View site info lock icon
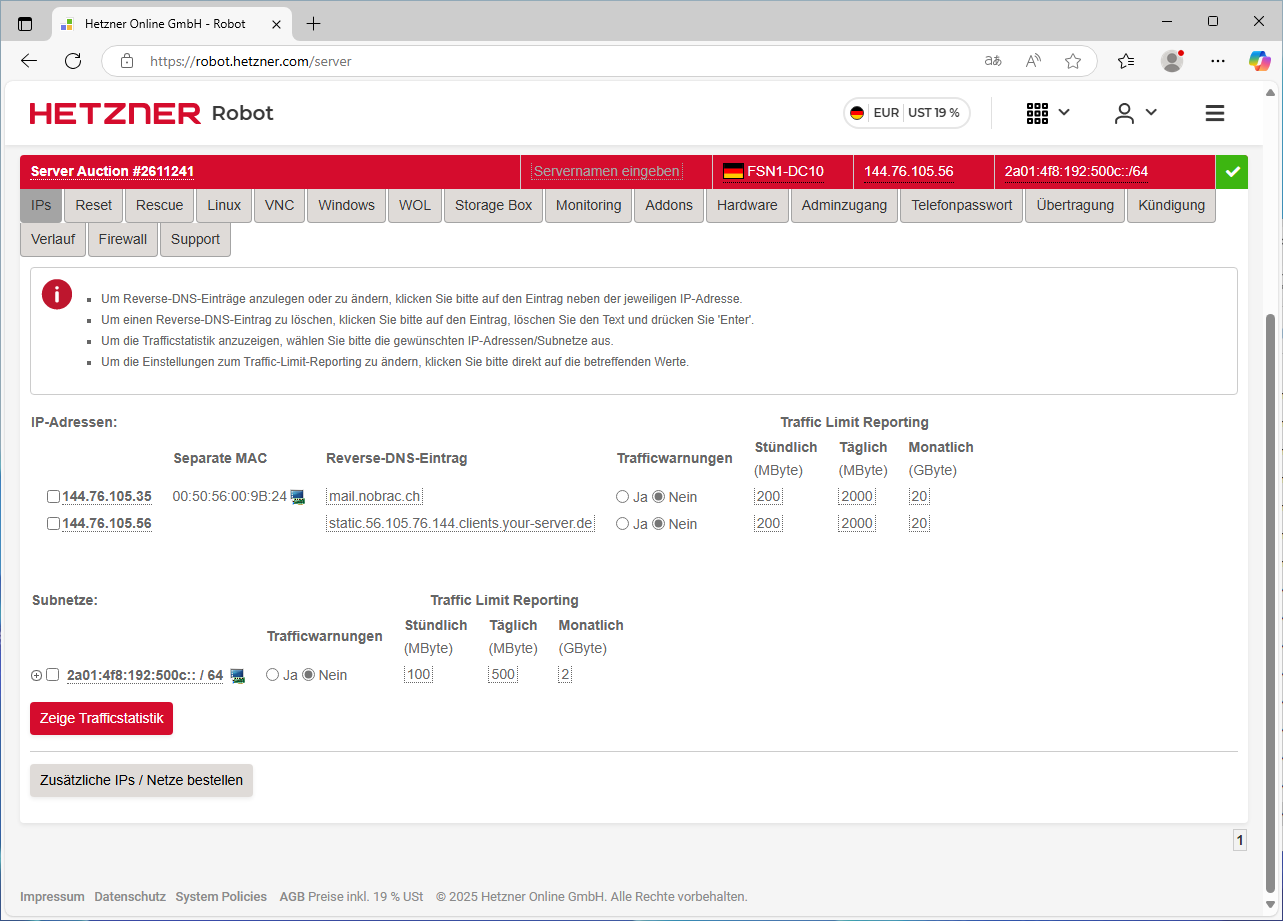Image resolution: width=1283 pixels, height=921 pixels. [x=127, y=61]
